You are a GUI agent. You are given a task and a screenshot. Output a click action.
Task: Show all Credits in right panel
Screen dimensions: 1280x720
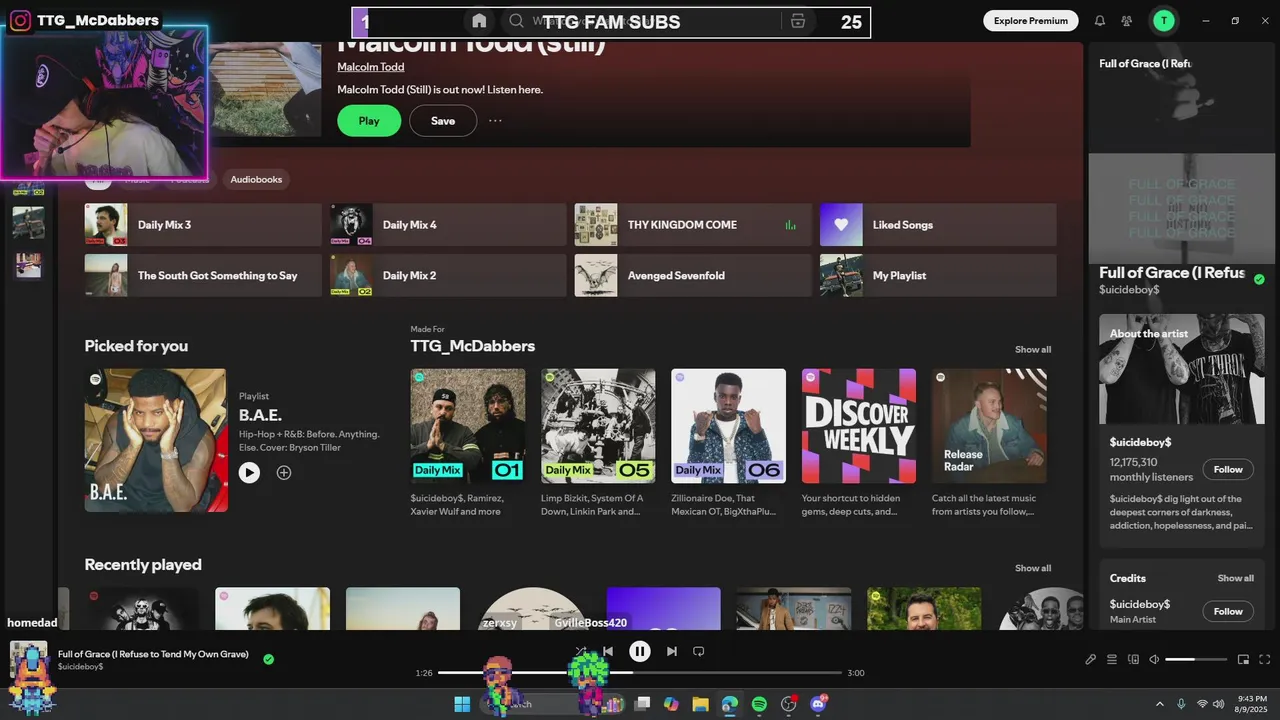(x=1235, y=578)
